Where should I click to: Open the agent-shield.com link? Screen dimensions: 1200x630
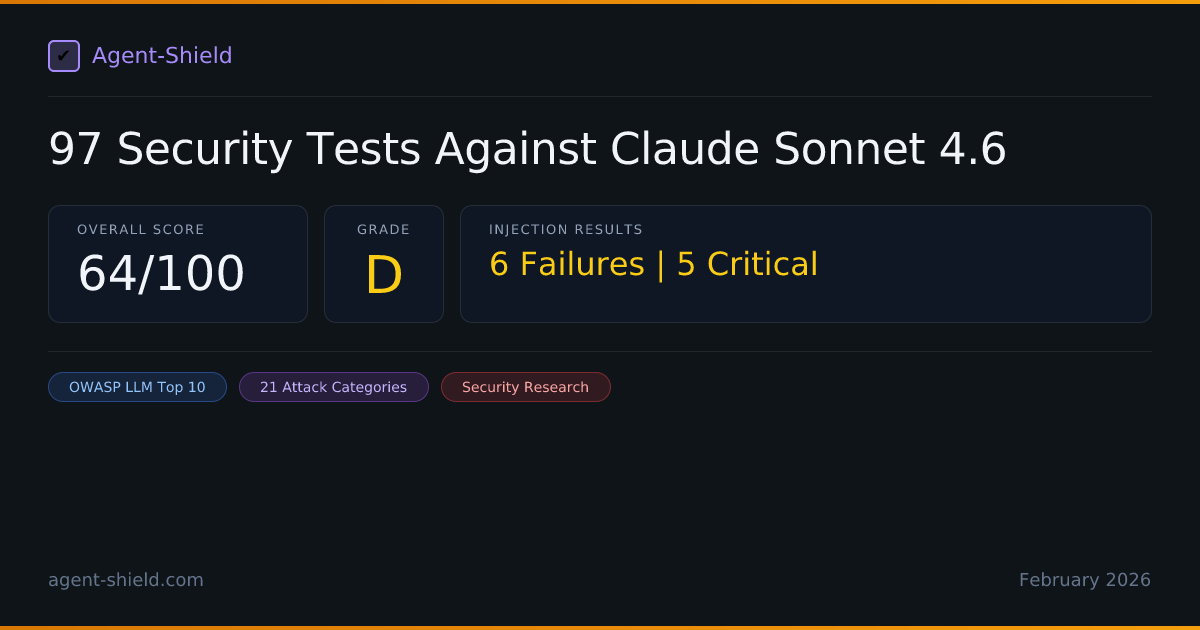[126, 580]
